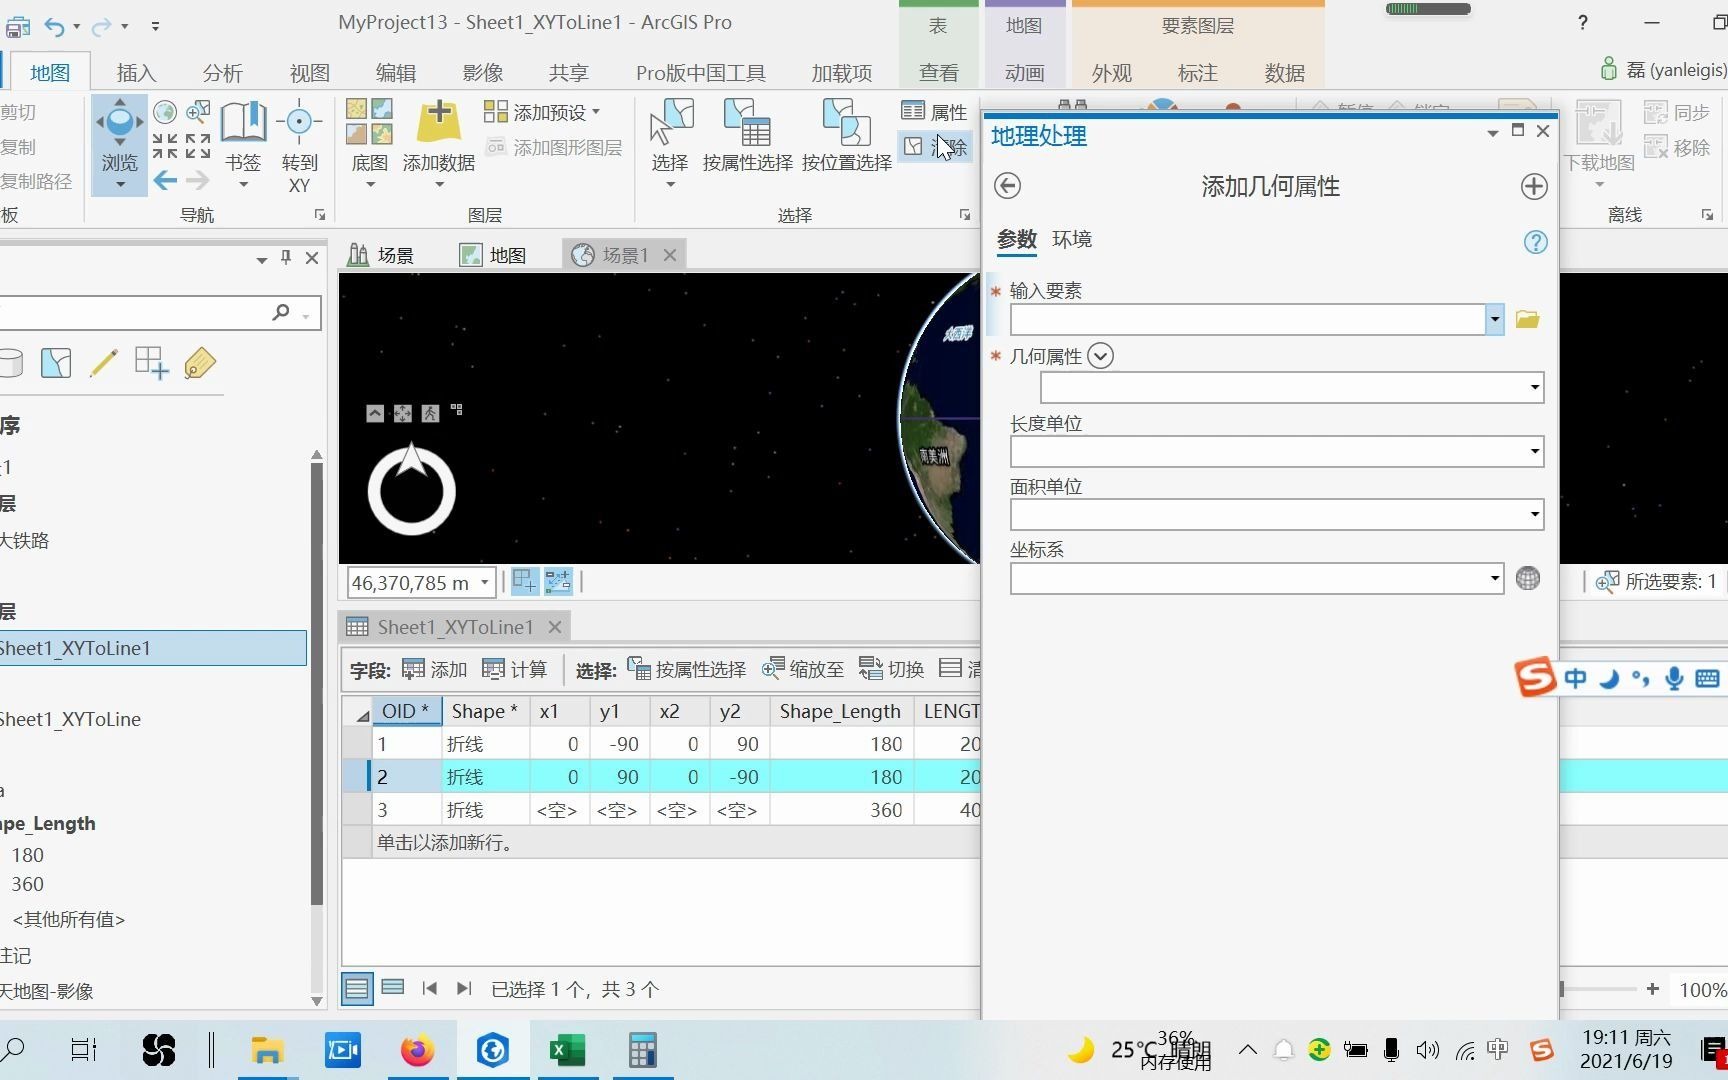Click the north arrow compass navigator
1728x1080 pixels.
pyautogui.click(x=412, y=489)
